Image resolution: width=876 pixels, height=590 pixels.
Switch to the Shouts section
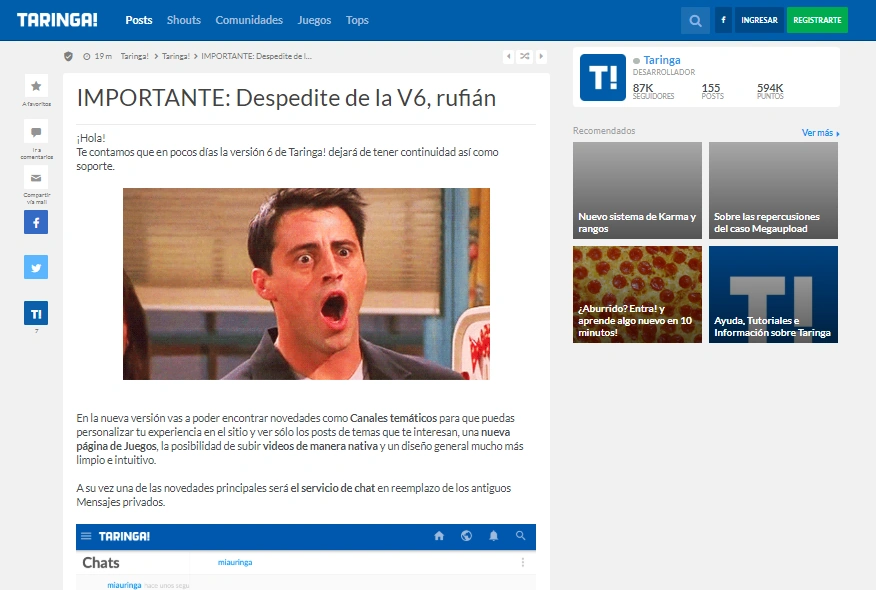(x=183, y=20)
